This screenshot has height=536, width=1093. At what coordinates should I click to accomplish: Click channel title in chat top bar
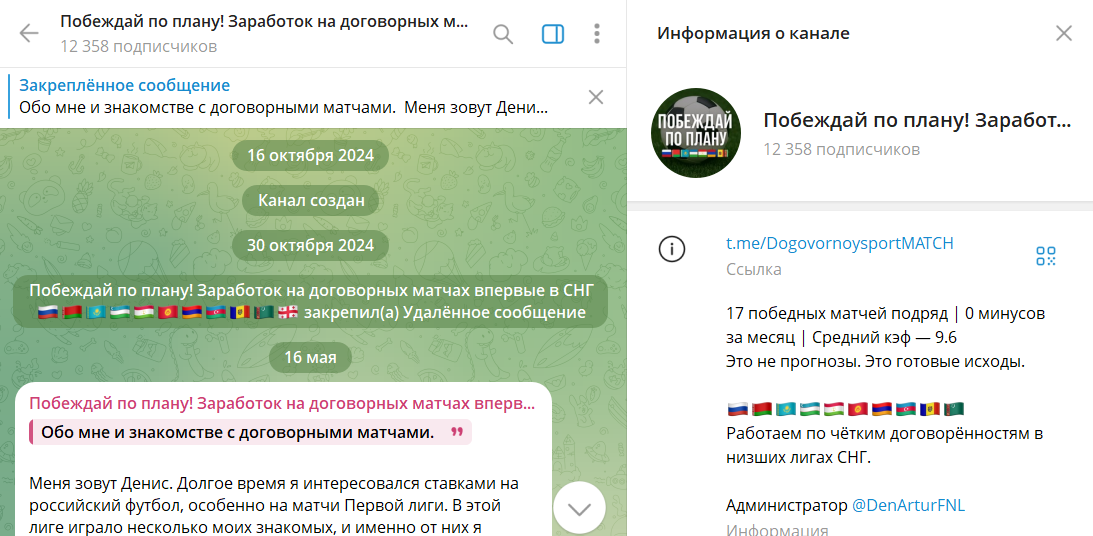tap(262, 22)
